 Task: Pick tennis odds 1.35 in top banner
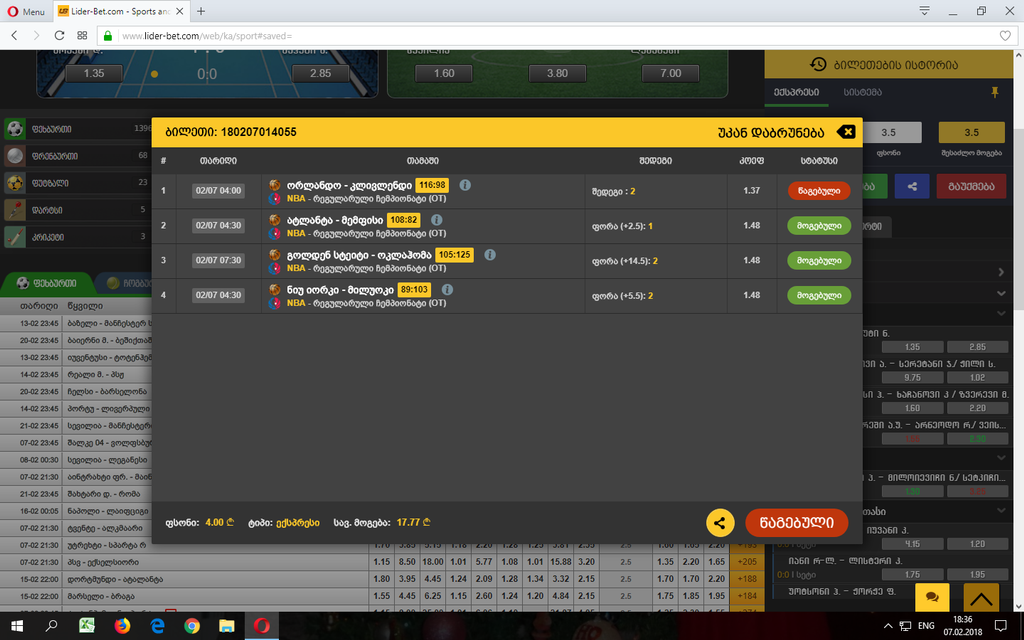(x=93, y=73)
